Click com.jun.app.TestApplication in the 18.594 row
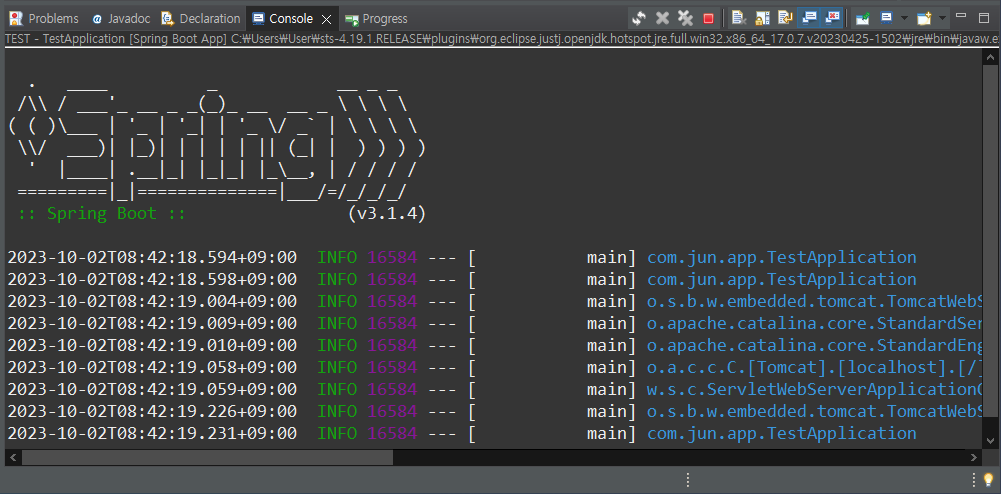This screenshot has height=494, width=1001. point(782,258)
